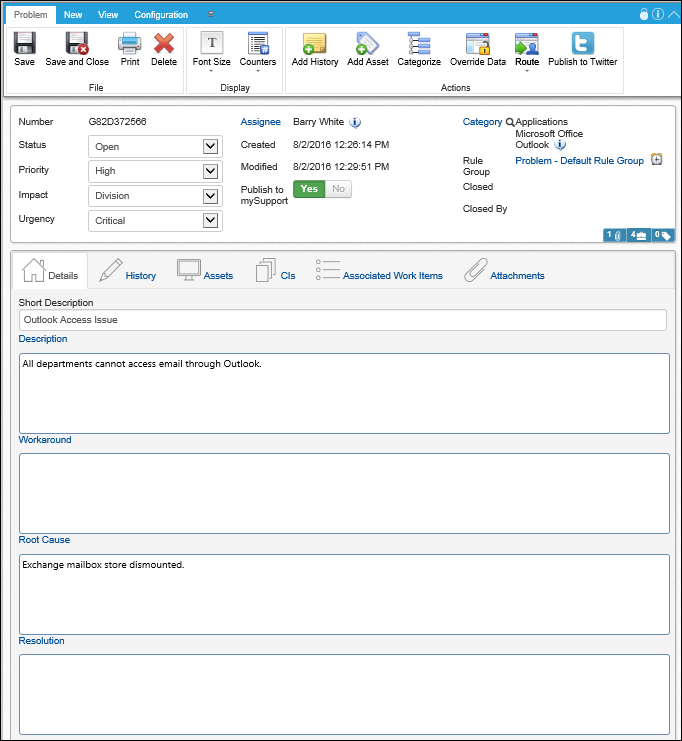Select the Problem ribbon tab

pos(31,15)
